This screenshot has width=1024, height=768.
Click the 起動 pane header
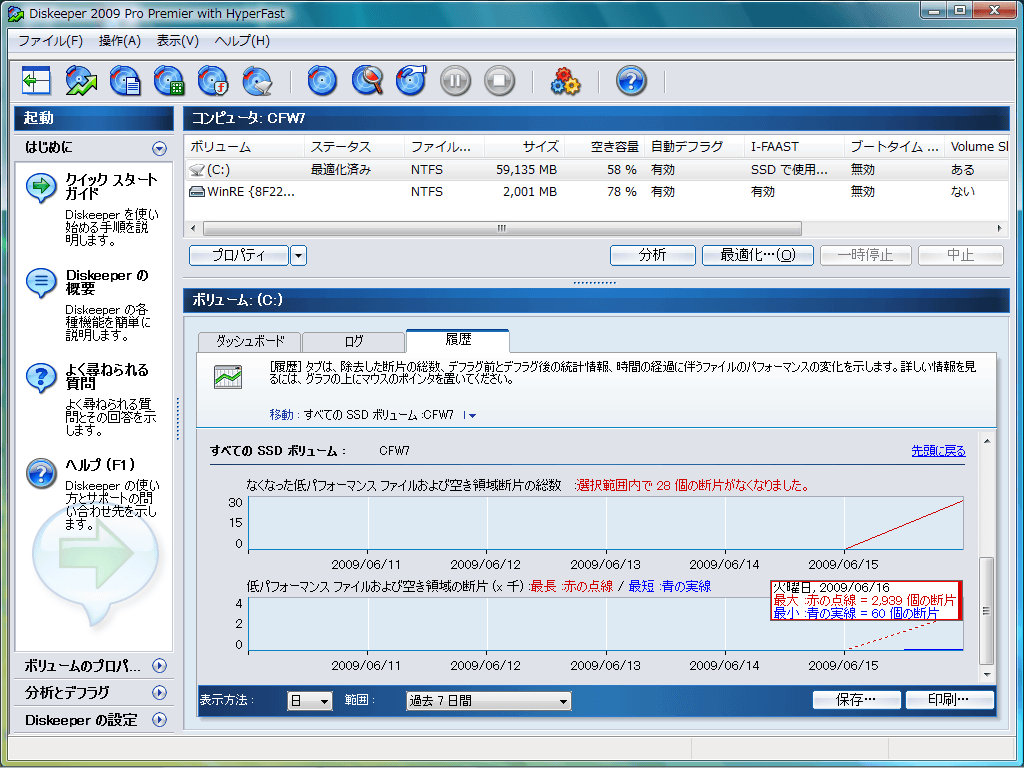(x=94, y=118)
